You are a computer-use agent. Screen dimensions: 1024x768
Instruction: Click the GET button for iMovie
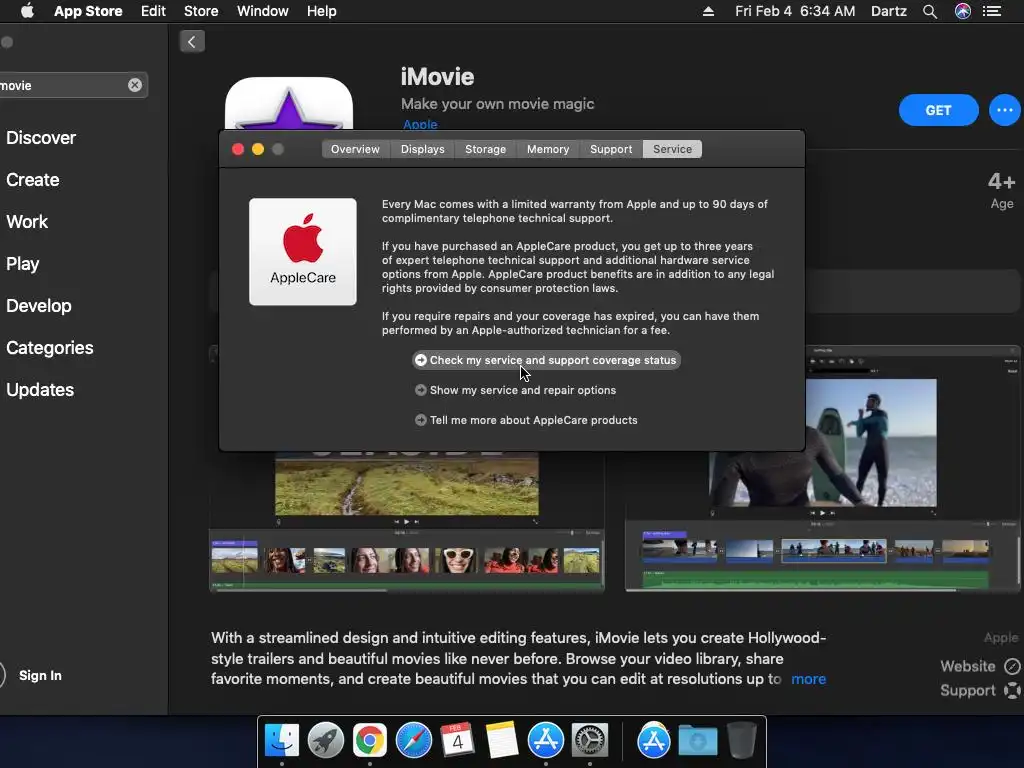point(938,110)
